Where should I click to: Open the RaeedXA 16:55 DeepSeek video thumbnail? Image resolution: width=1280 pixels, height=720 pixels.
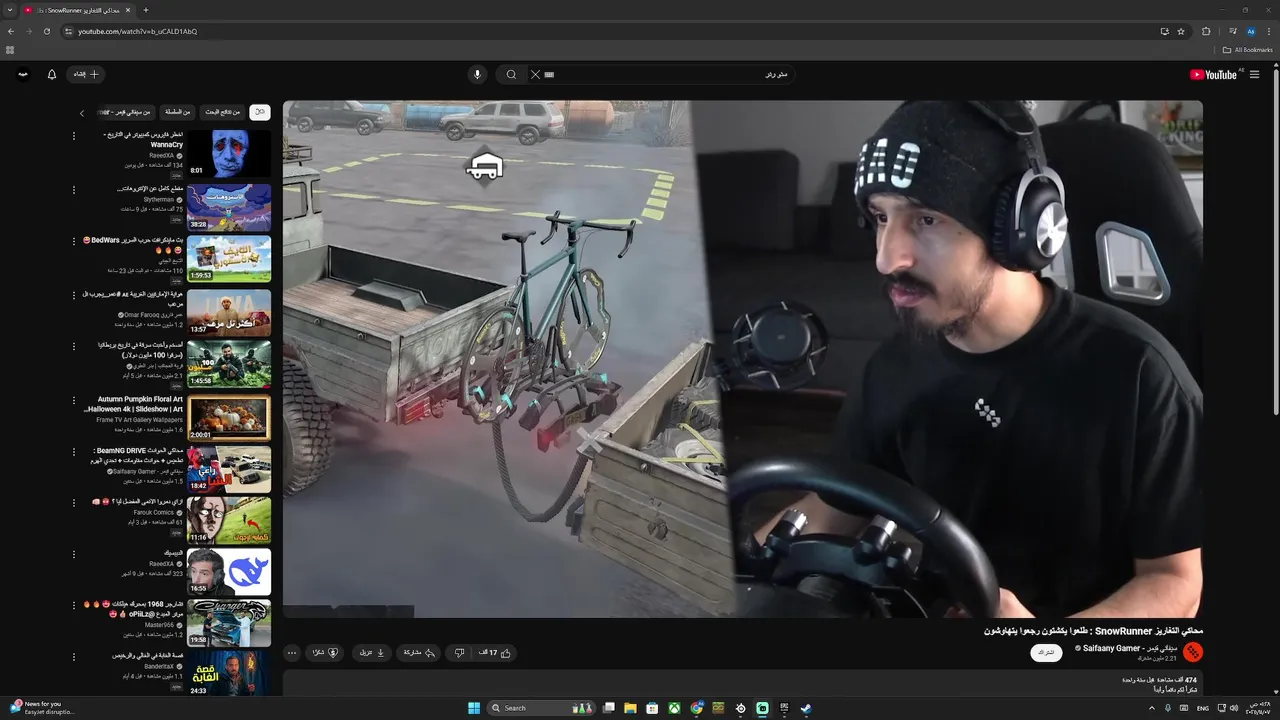click(229, 572)
